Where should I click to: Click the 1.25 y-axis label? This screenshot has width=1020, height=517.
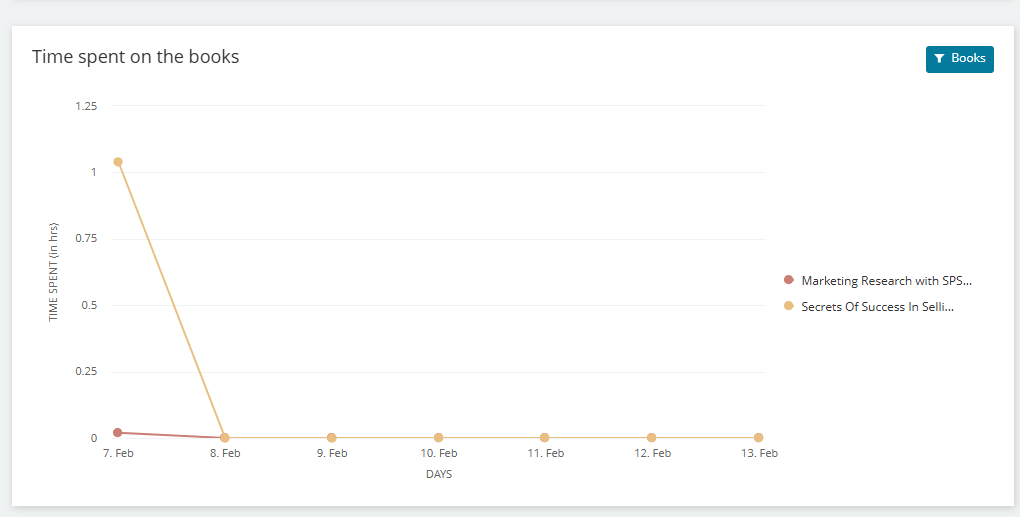[x=86, y=106]
